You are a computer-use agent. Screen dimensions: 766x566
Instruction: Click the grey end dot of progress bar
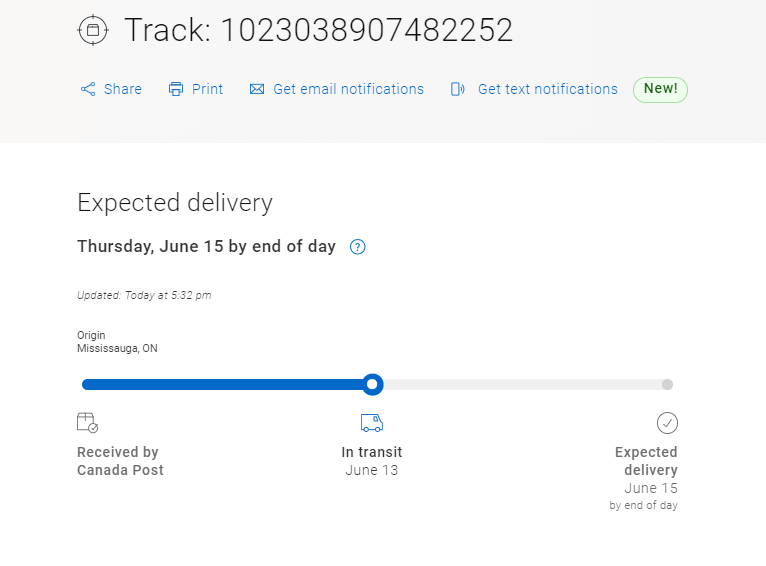[667, 384]
